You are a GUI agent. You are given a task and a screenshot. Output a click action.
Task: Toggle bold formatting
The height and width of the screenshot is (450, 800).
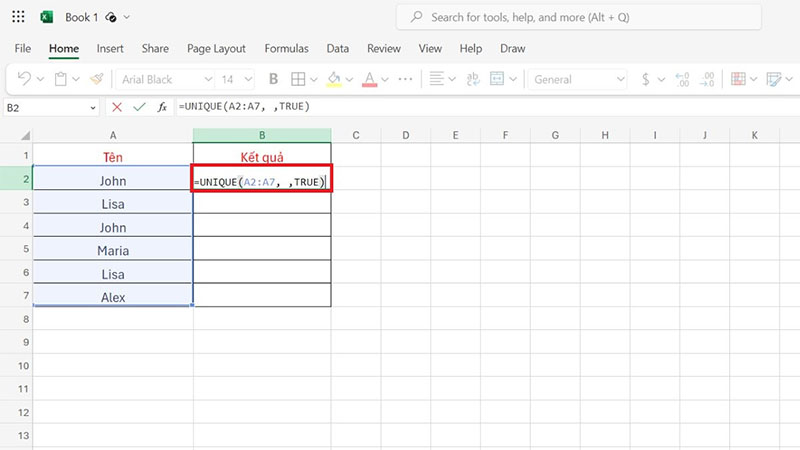[x=272, y=79]
